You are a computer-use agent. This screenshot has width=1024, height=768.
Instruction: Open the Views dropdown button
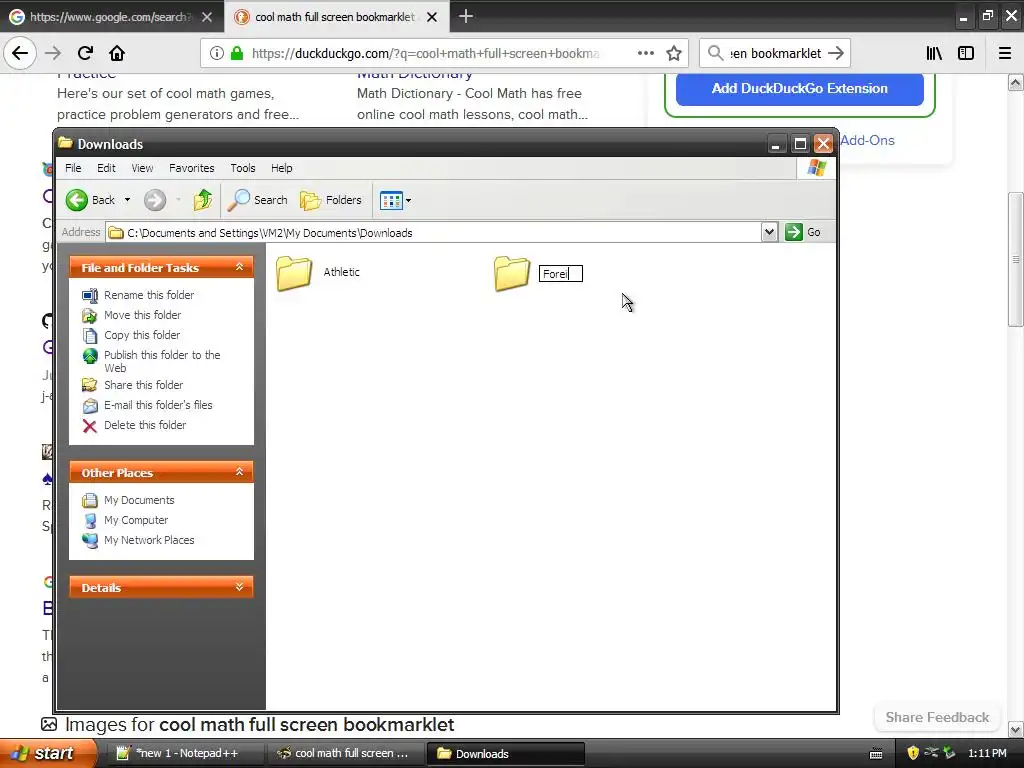point(395,200)
